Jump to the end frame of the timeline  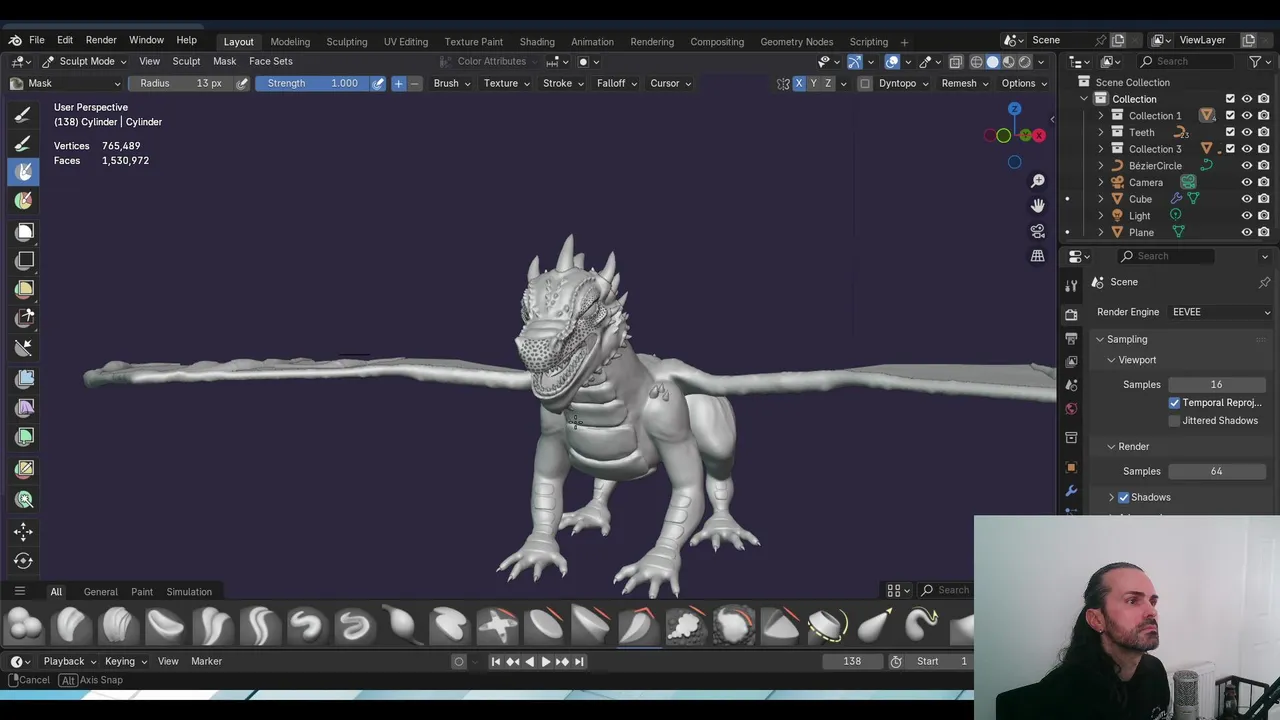(579, 661)
